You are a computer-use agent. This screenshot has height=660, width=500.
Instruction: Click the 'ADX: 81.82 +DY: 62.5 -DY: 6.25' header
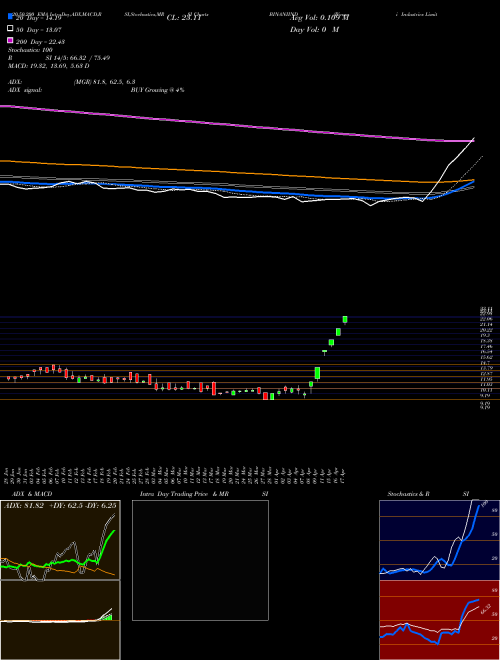click(60, 506)
